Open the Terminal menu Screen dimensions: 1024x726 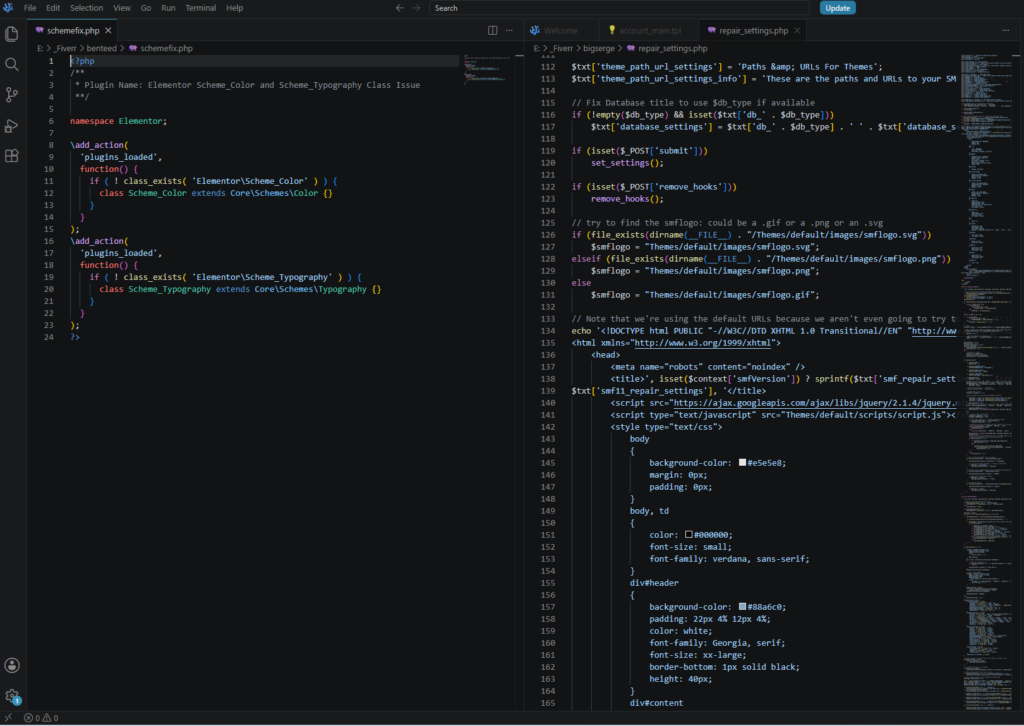click(200, 8)
